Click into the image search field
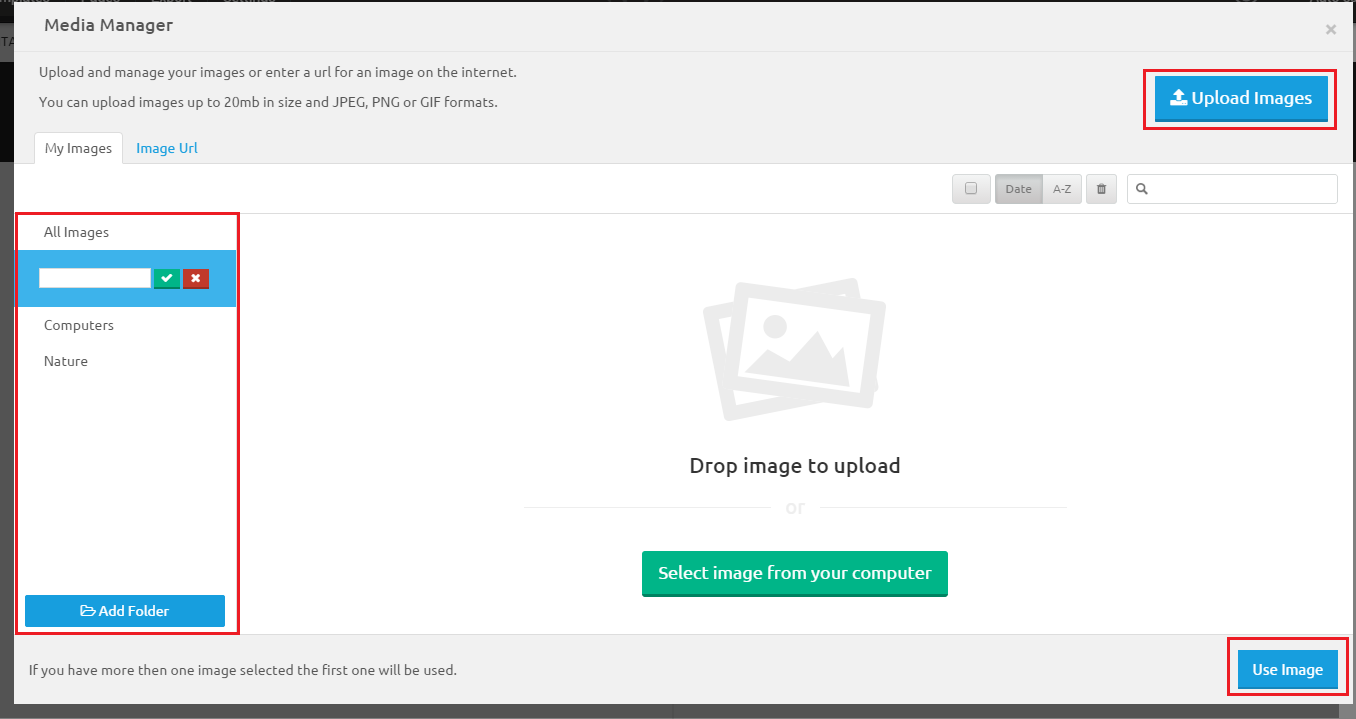The height and width of the screenshot is (719, 1356). 1242,189
